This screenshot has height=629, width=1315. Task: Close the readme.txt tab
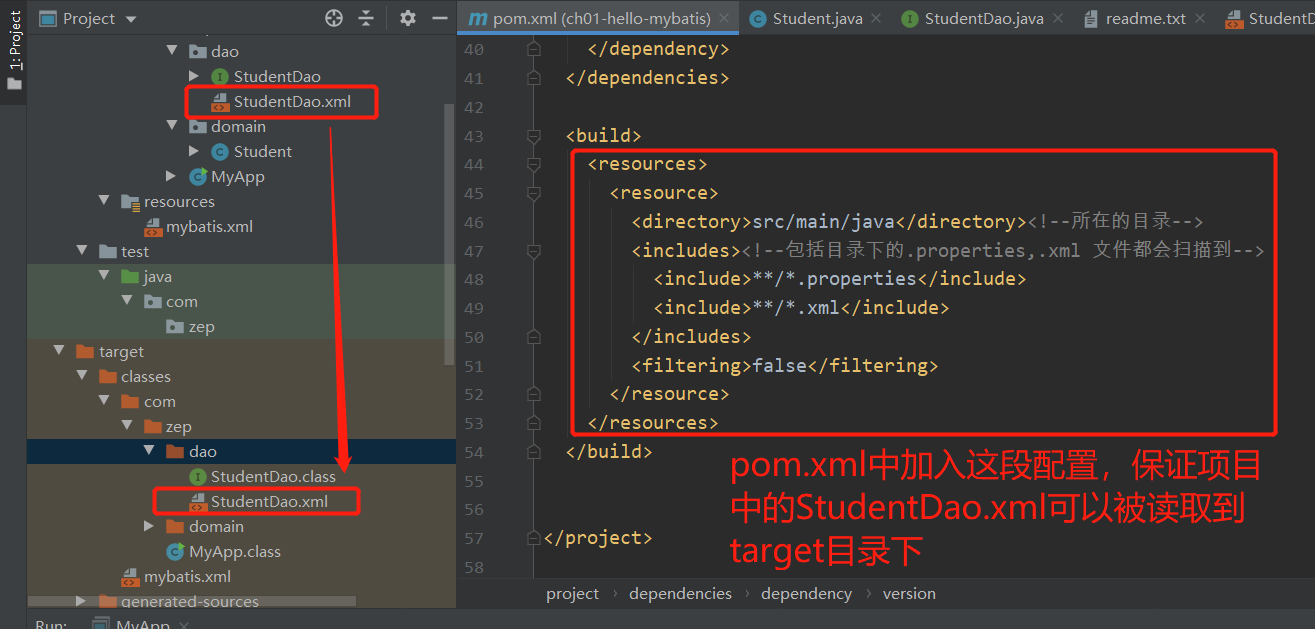[x=1200, y=18]
